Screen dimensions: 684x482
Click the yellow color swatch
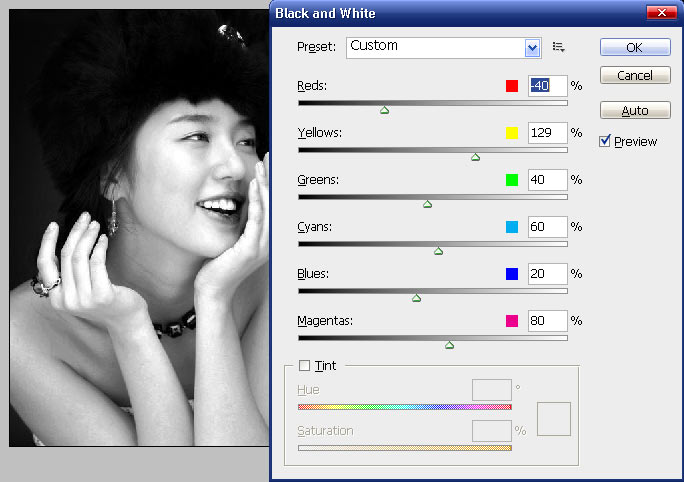[x=512, y=133]
